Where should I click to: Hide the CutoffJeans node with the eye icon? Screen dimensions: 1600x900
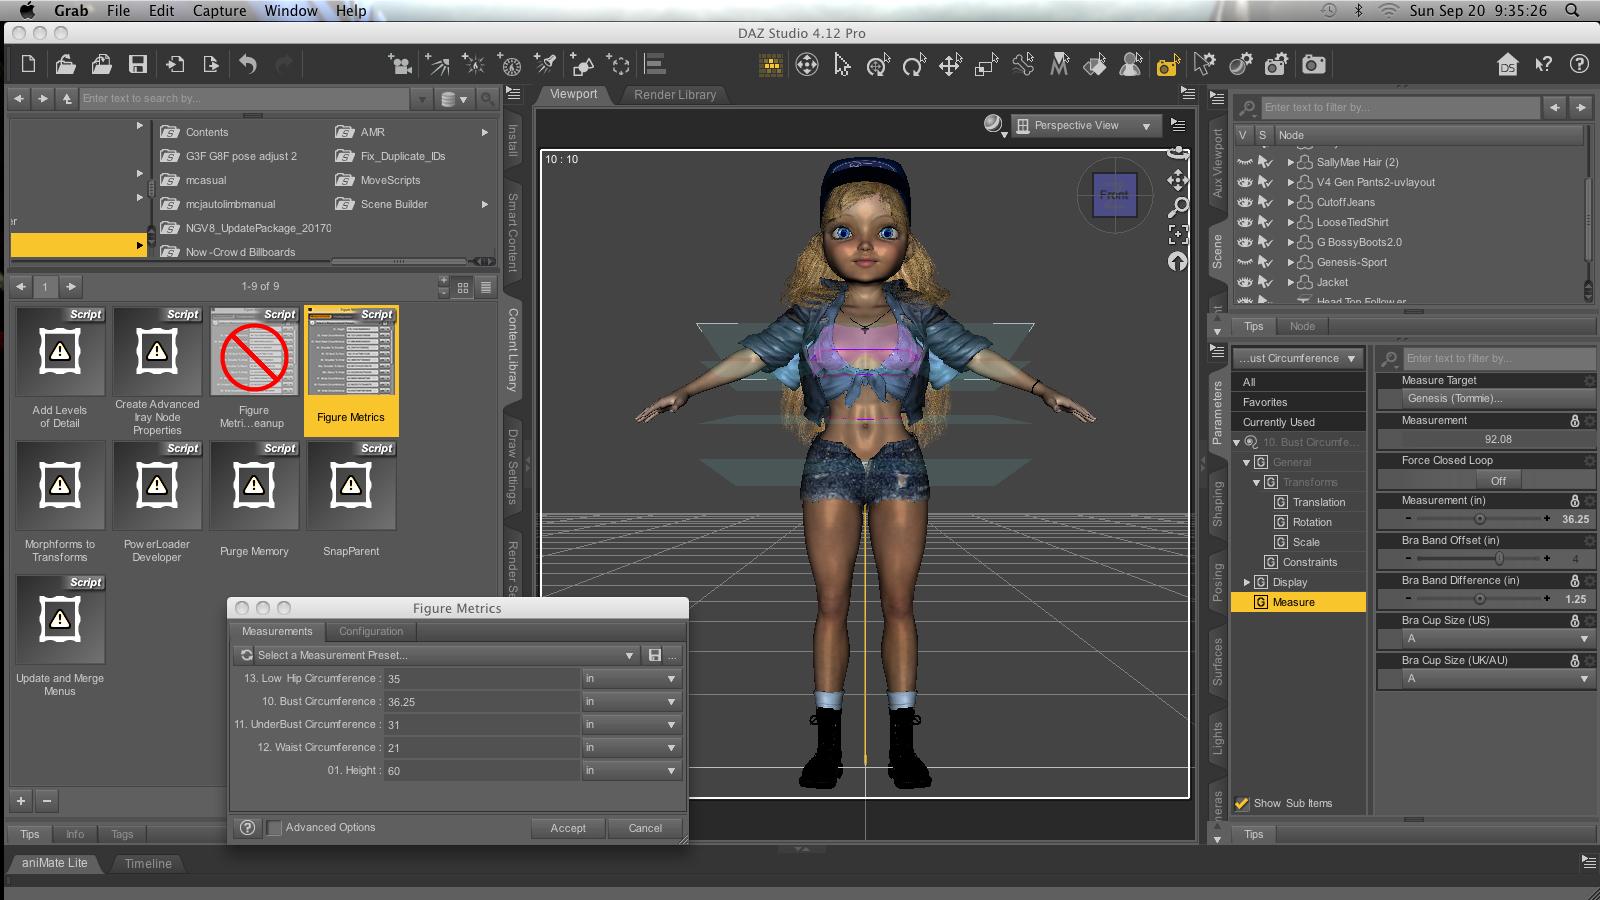click(1244, 202)
